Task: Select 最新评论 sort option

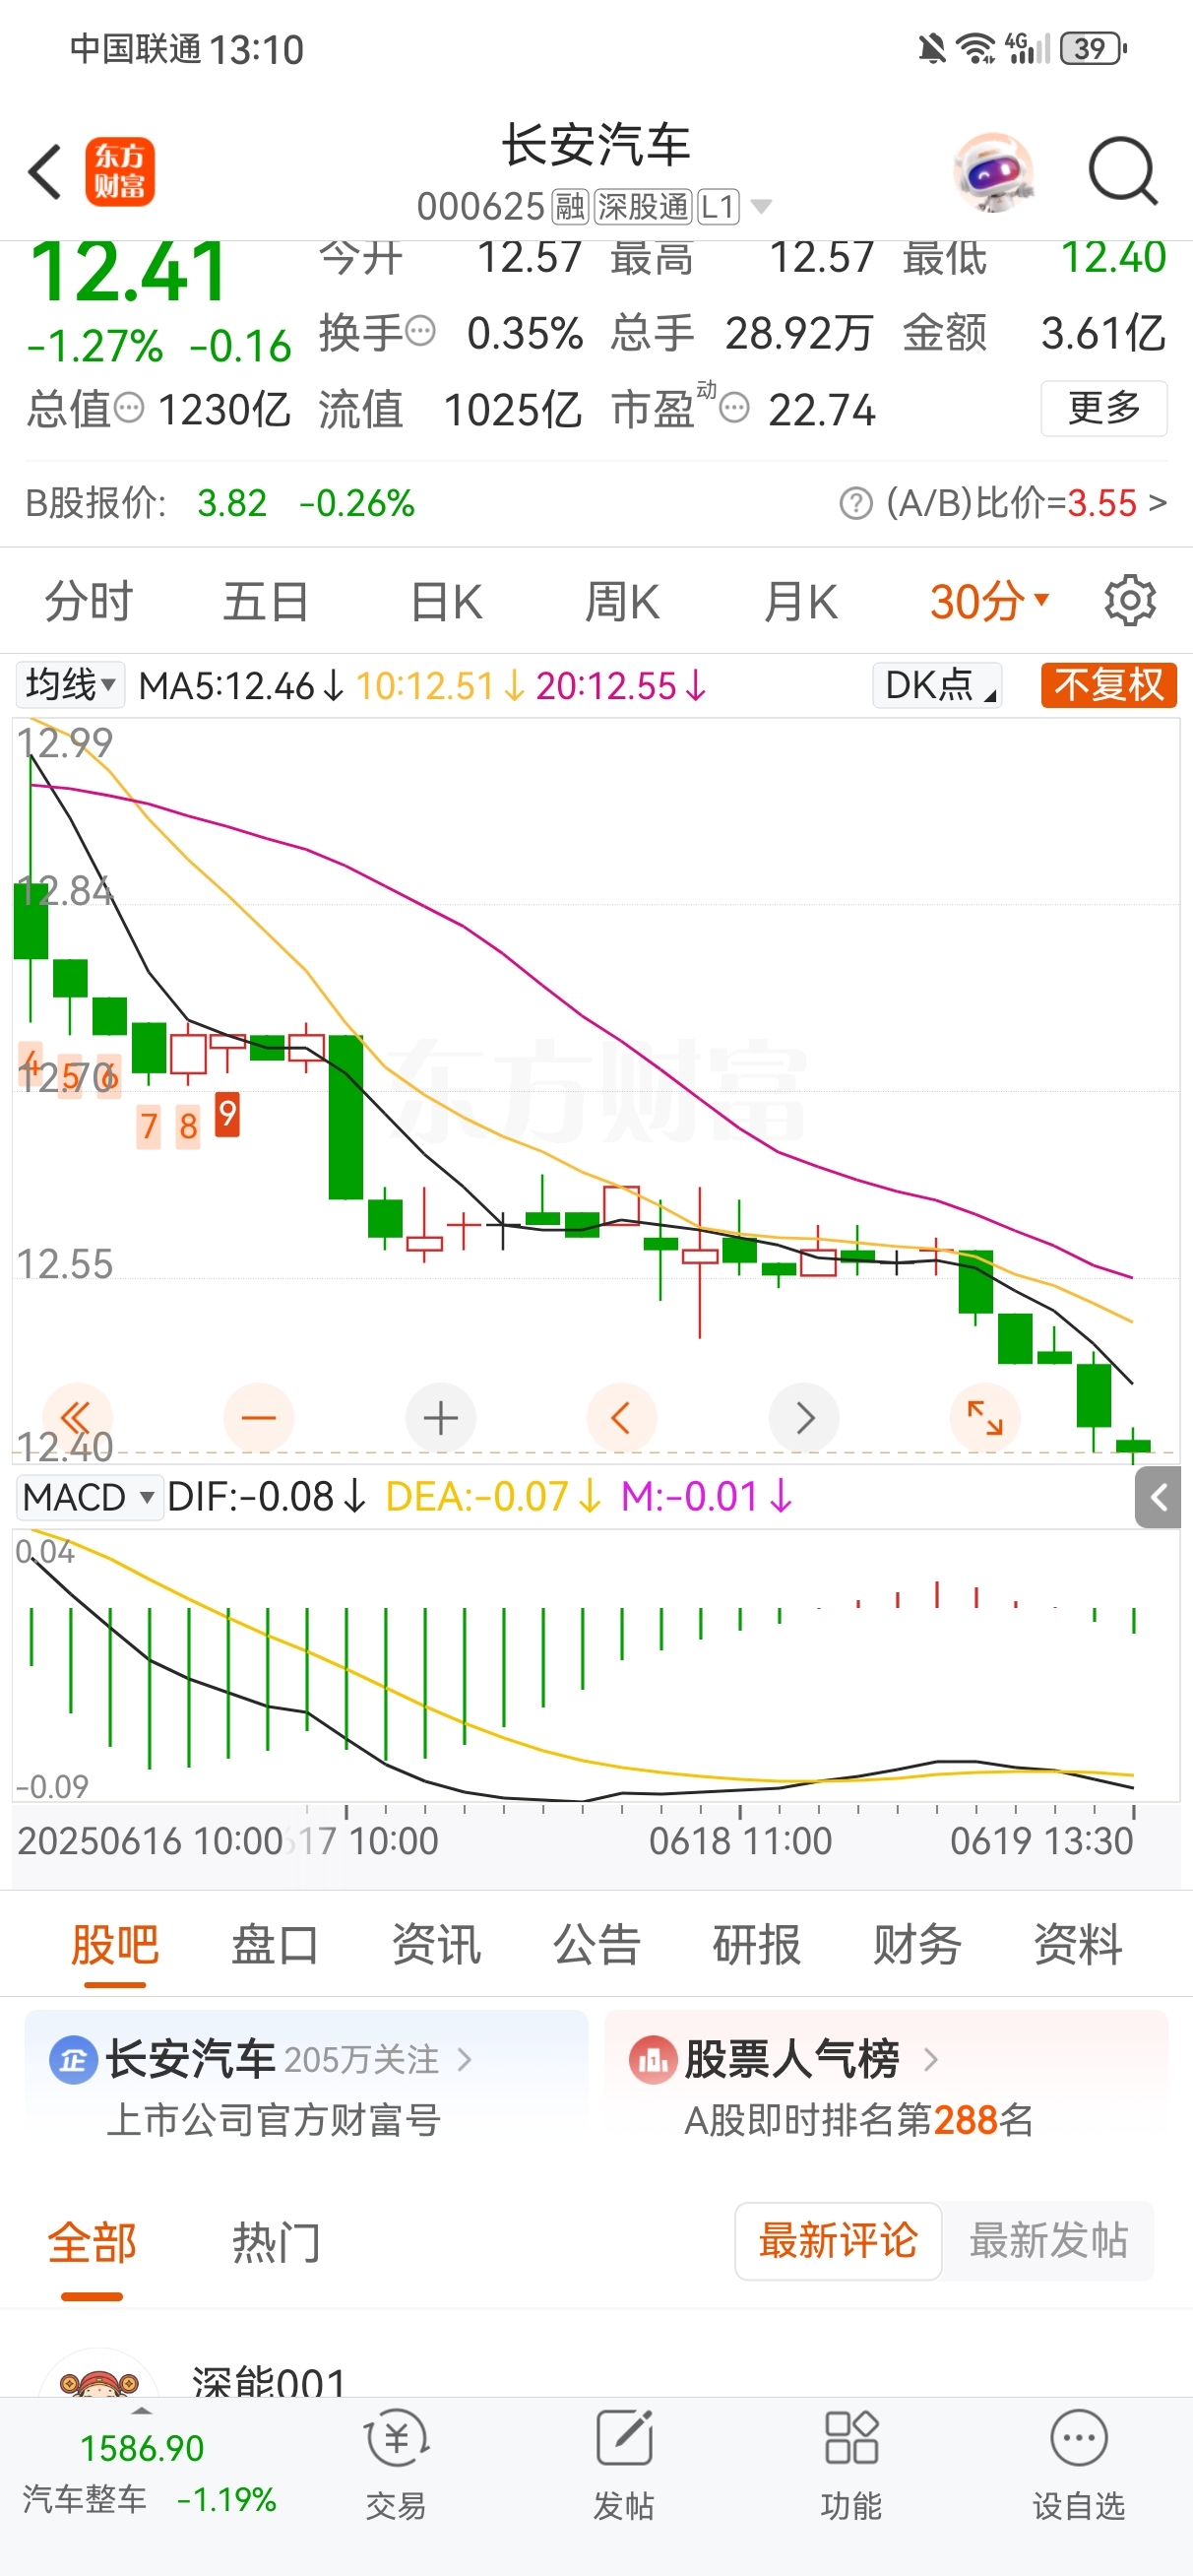Action: pos(838,2241)
